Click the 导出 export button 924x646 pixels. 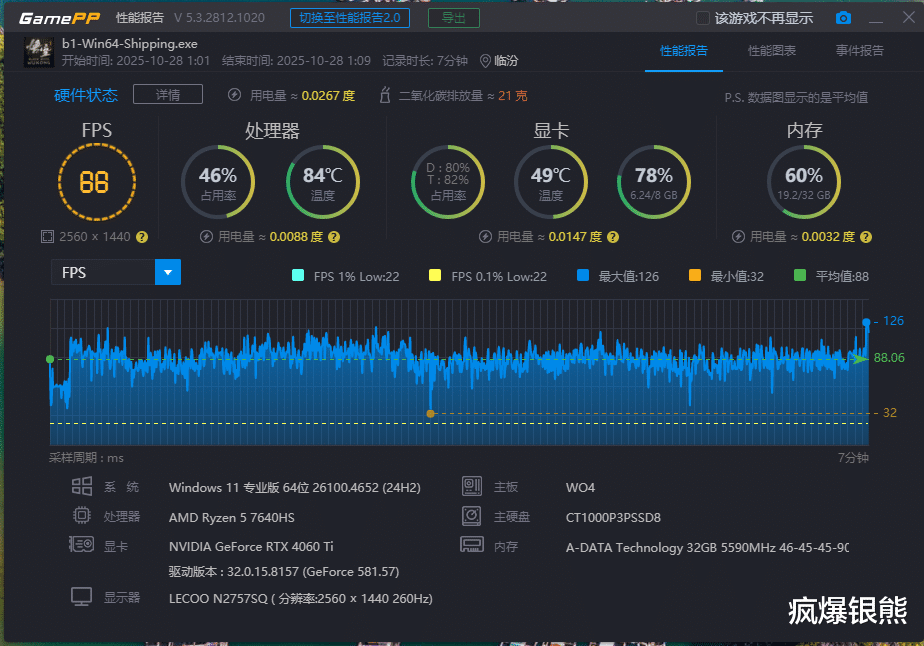point(454,18)
